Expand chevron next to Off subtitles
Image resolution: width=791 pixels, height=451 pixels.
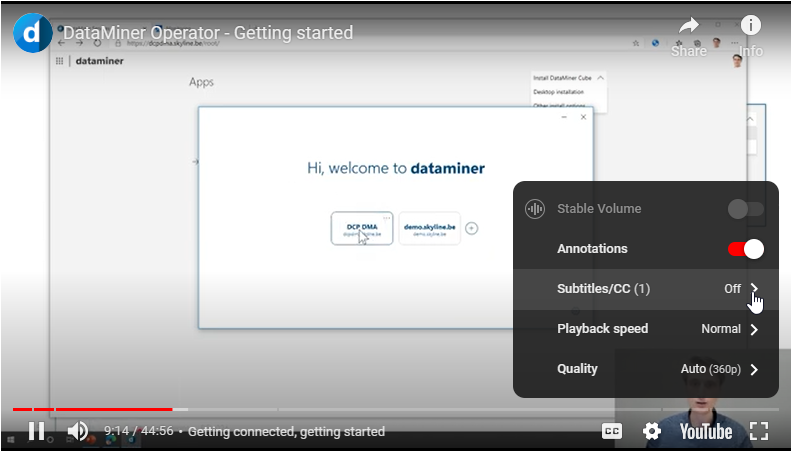tap(754, 288)
